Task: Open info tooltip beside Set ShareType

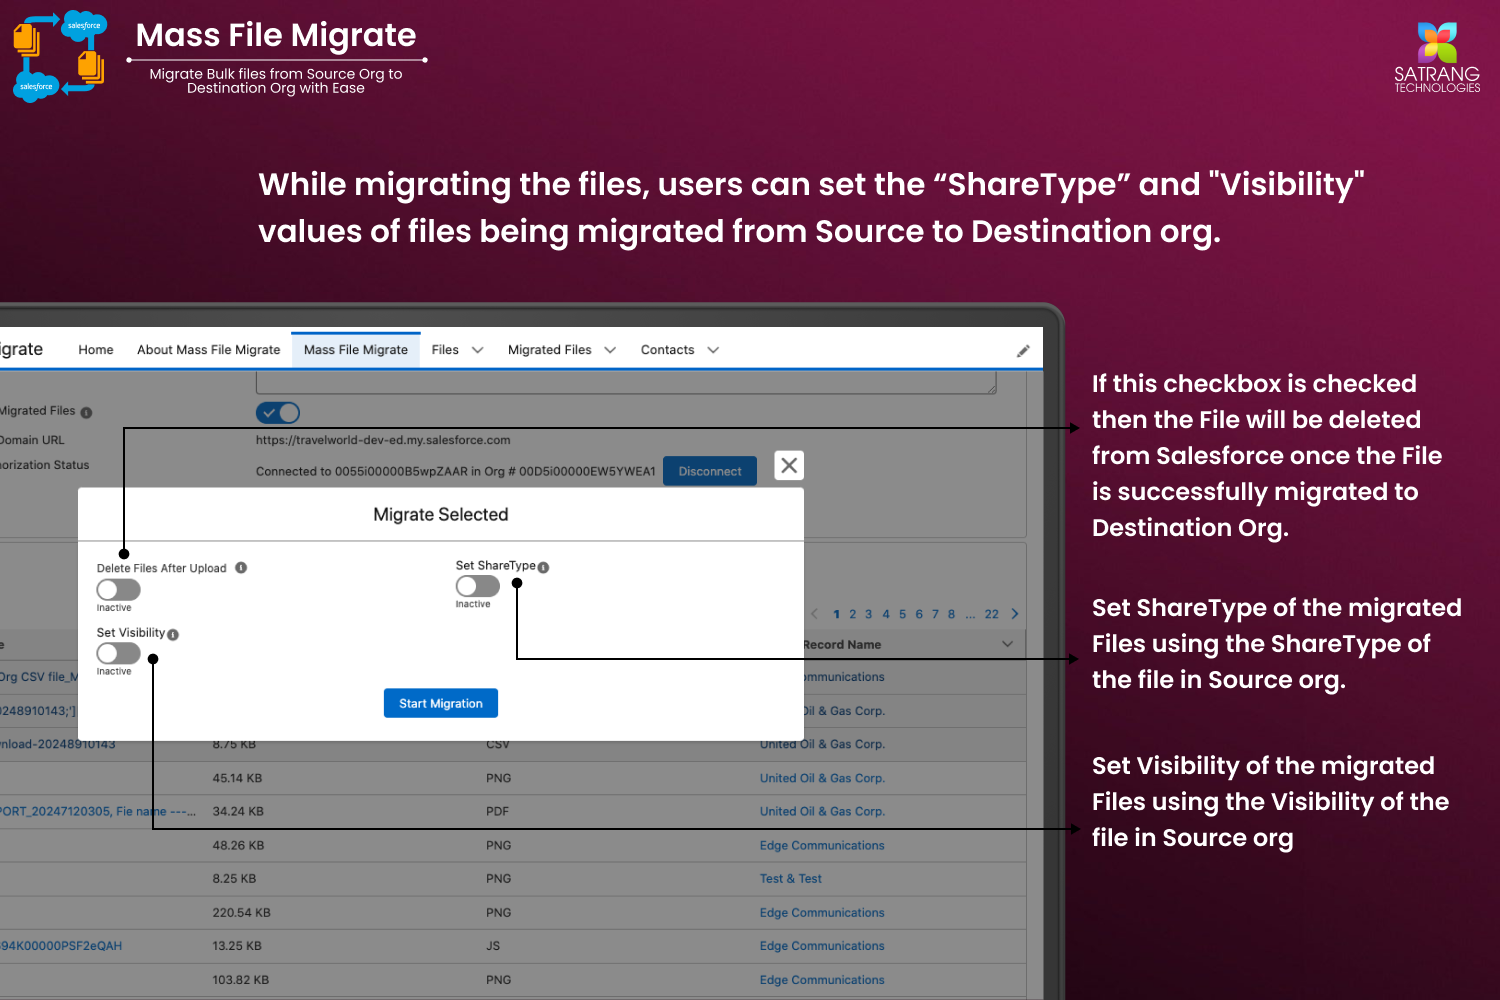Action: pos(543,567)
